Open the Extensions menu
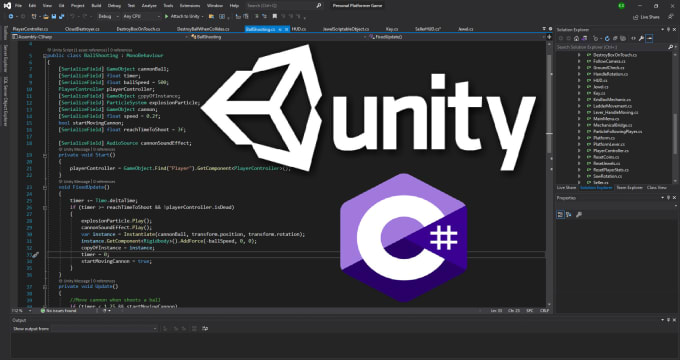Image resolution: width=680 pixels, height=360 pixels. 190,6
